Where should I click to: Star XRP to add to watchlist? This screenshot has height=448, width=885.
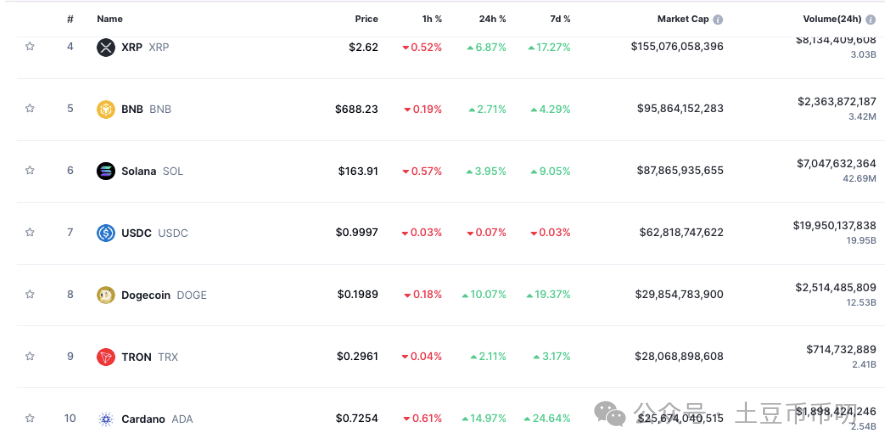point(30,47)
